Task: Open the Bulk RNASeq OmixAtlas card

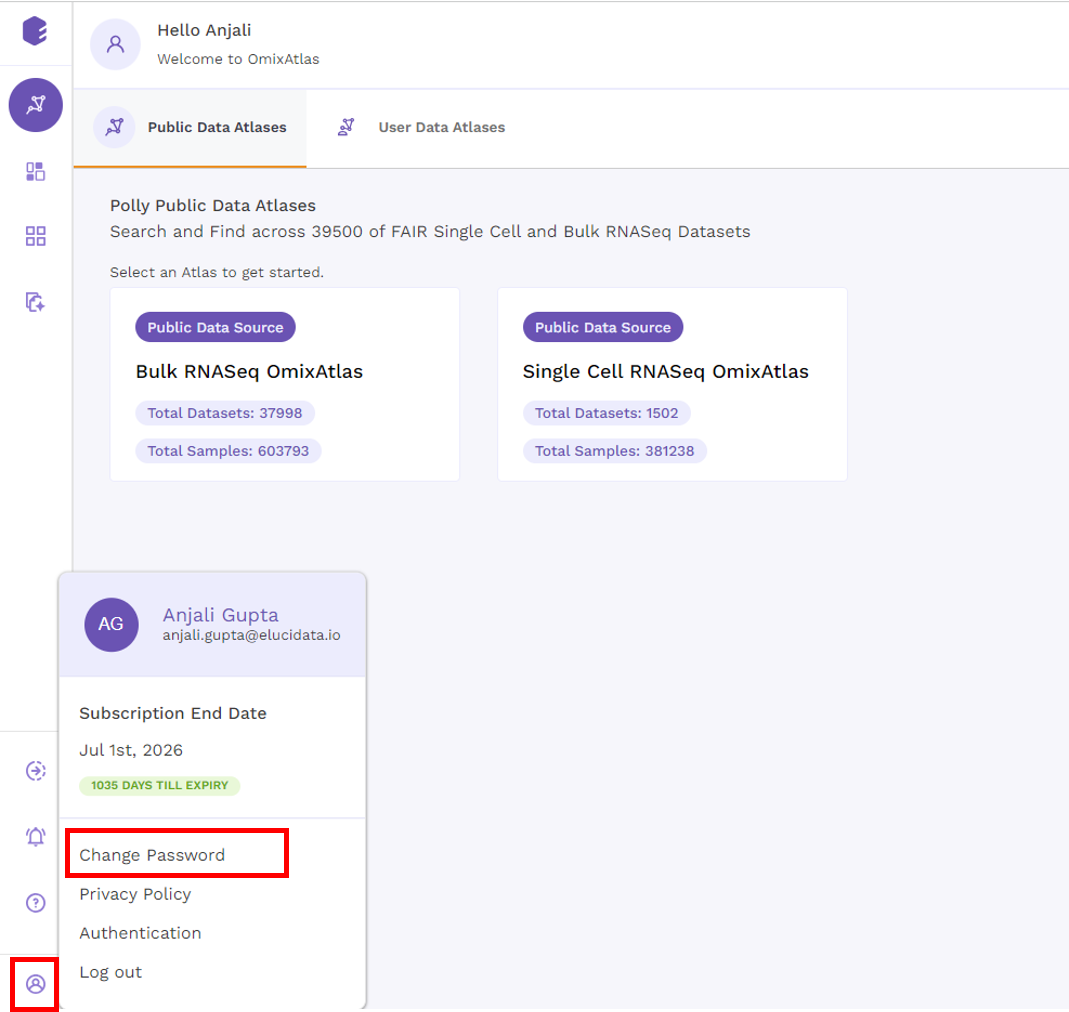Action: pos(284,385)
